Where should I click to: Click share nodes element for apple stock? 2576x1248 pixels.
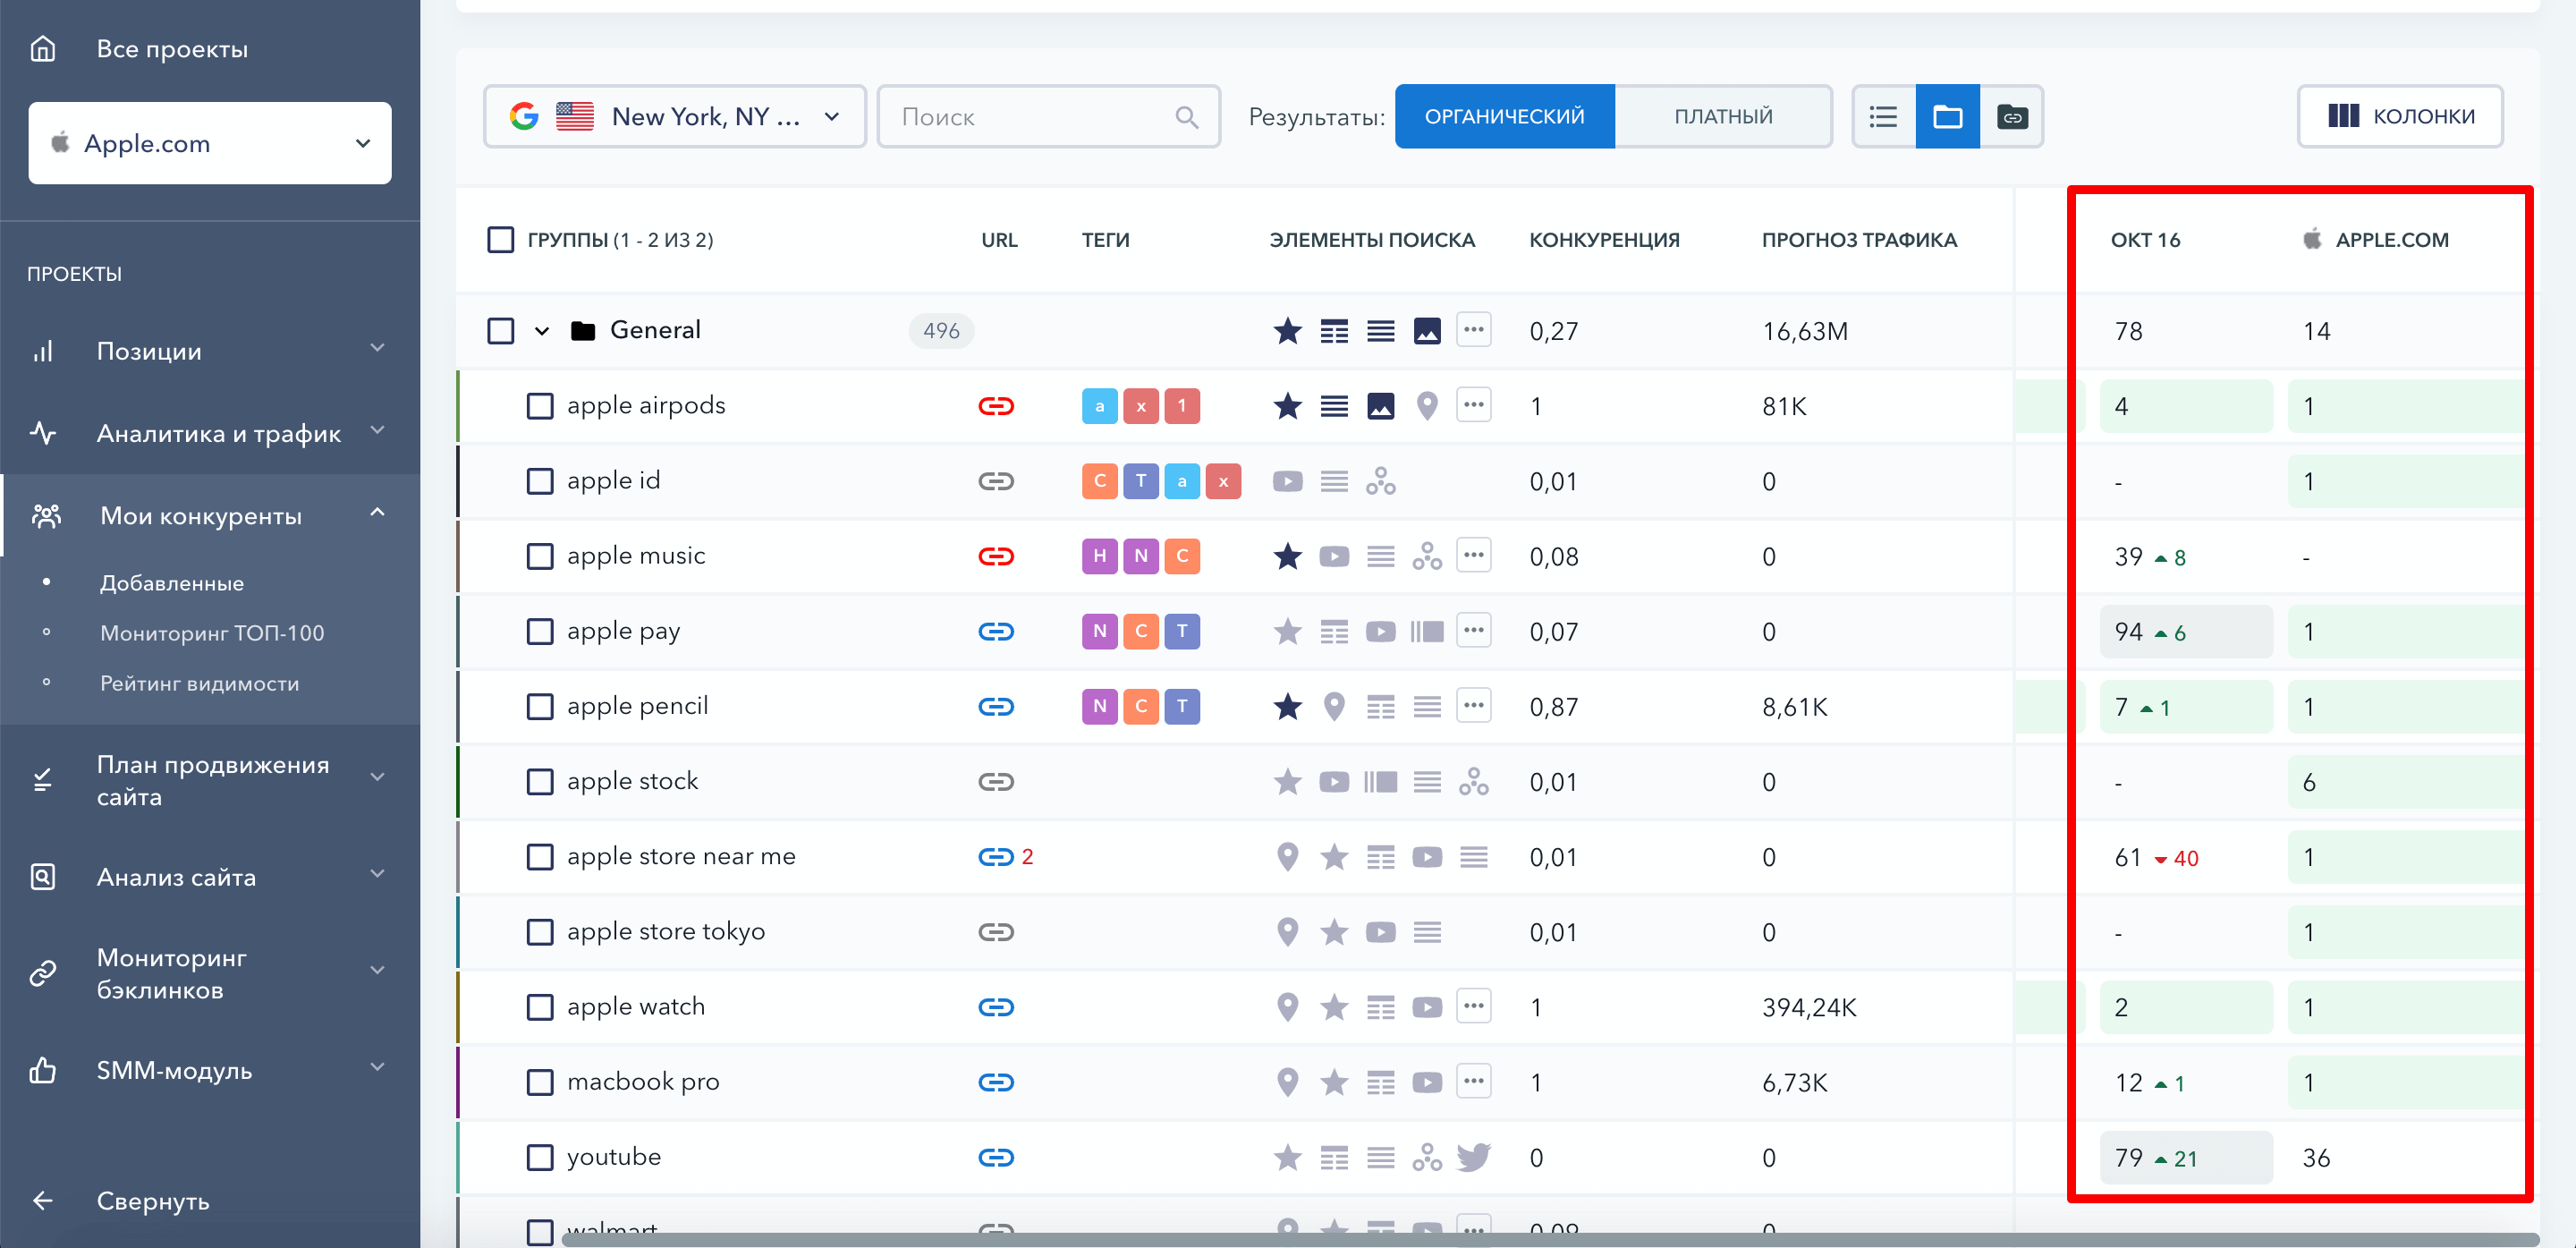pyautogui.click(x=1473, y=782)
